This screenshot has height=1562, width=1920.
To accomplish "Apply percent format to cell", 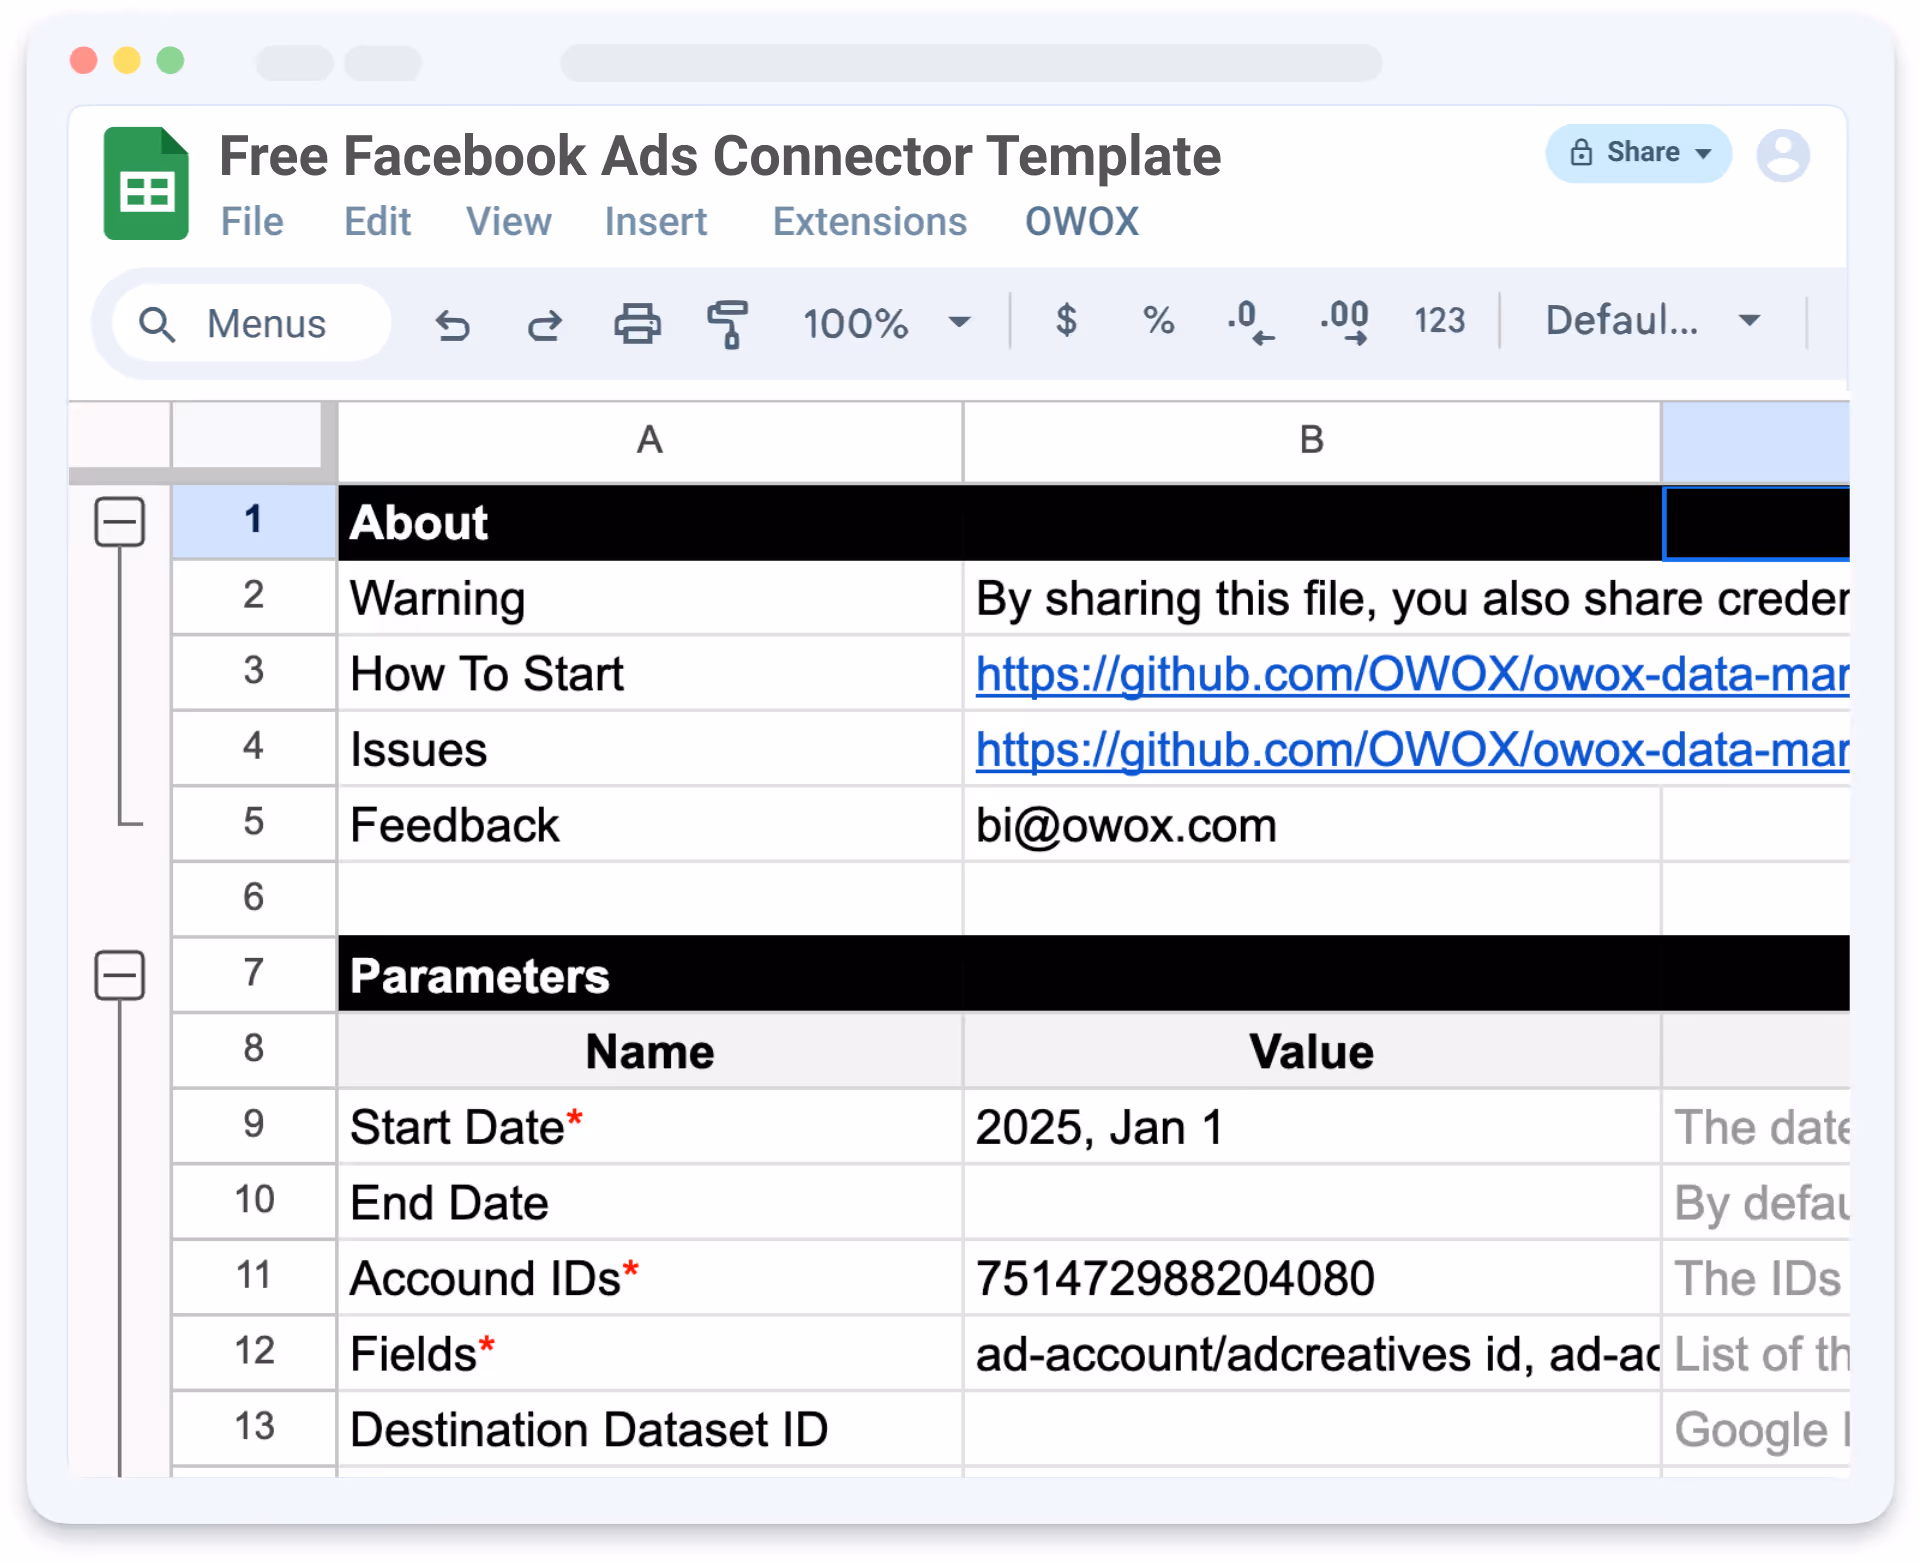I will [x=1158, y=321].
